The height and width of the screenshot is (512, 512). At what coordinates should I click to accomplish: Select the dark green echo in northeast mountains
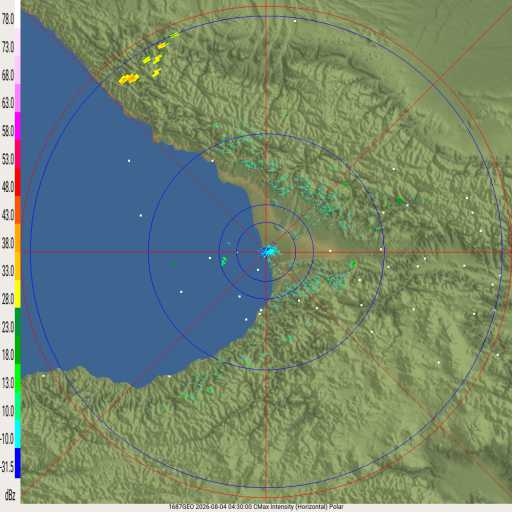(x=399, y=200)
